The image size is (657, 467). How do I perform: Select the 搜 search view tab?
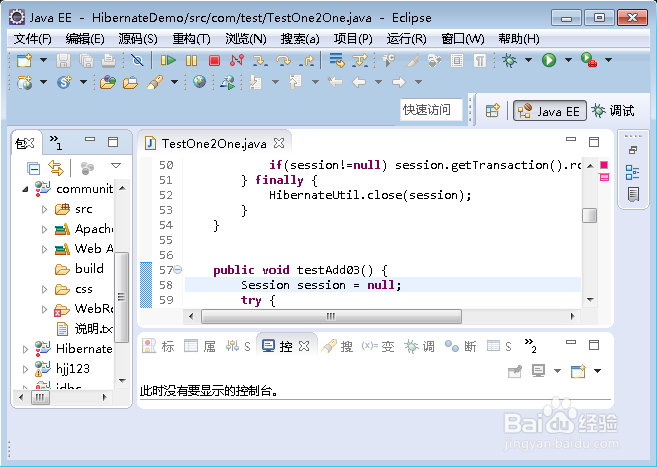(338, 346)
